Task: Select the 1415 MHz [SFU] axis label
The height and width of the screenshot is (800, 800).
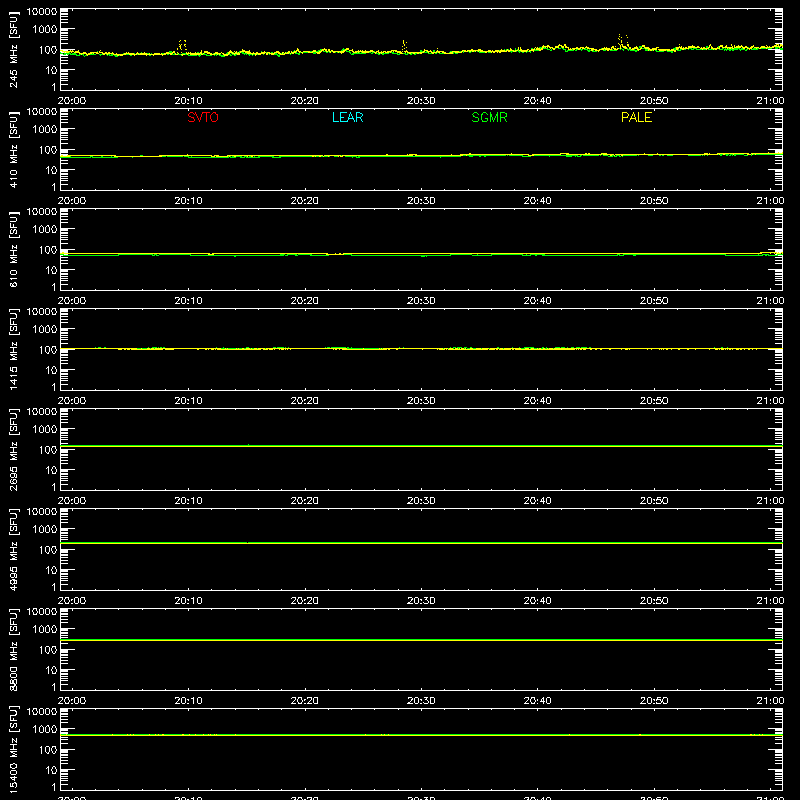Action: click(13, 349)
